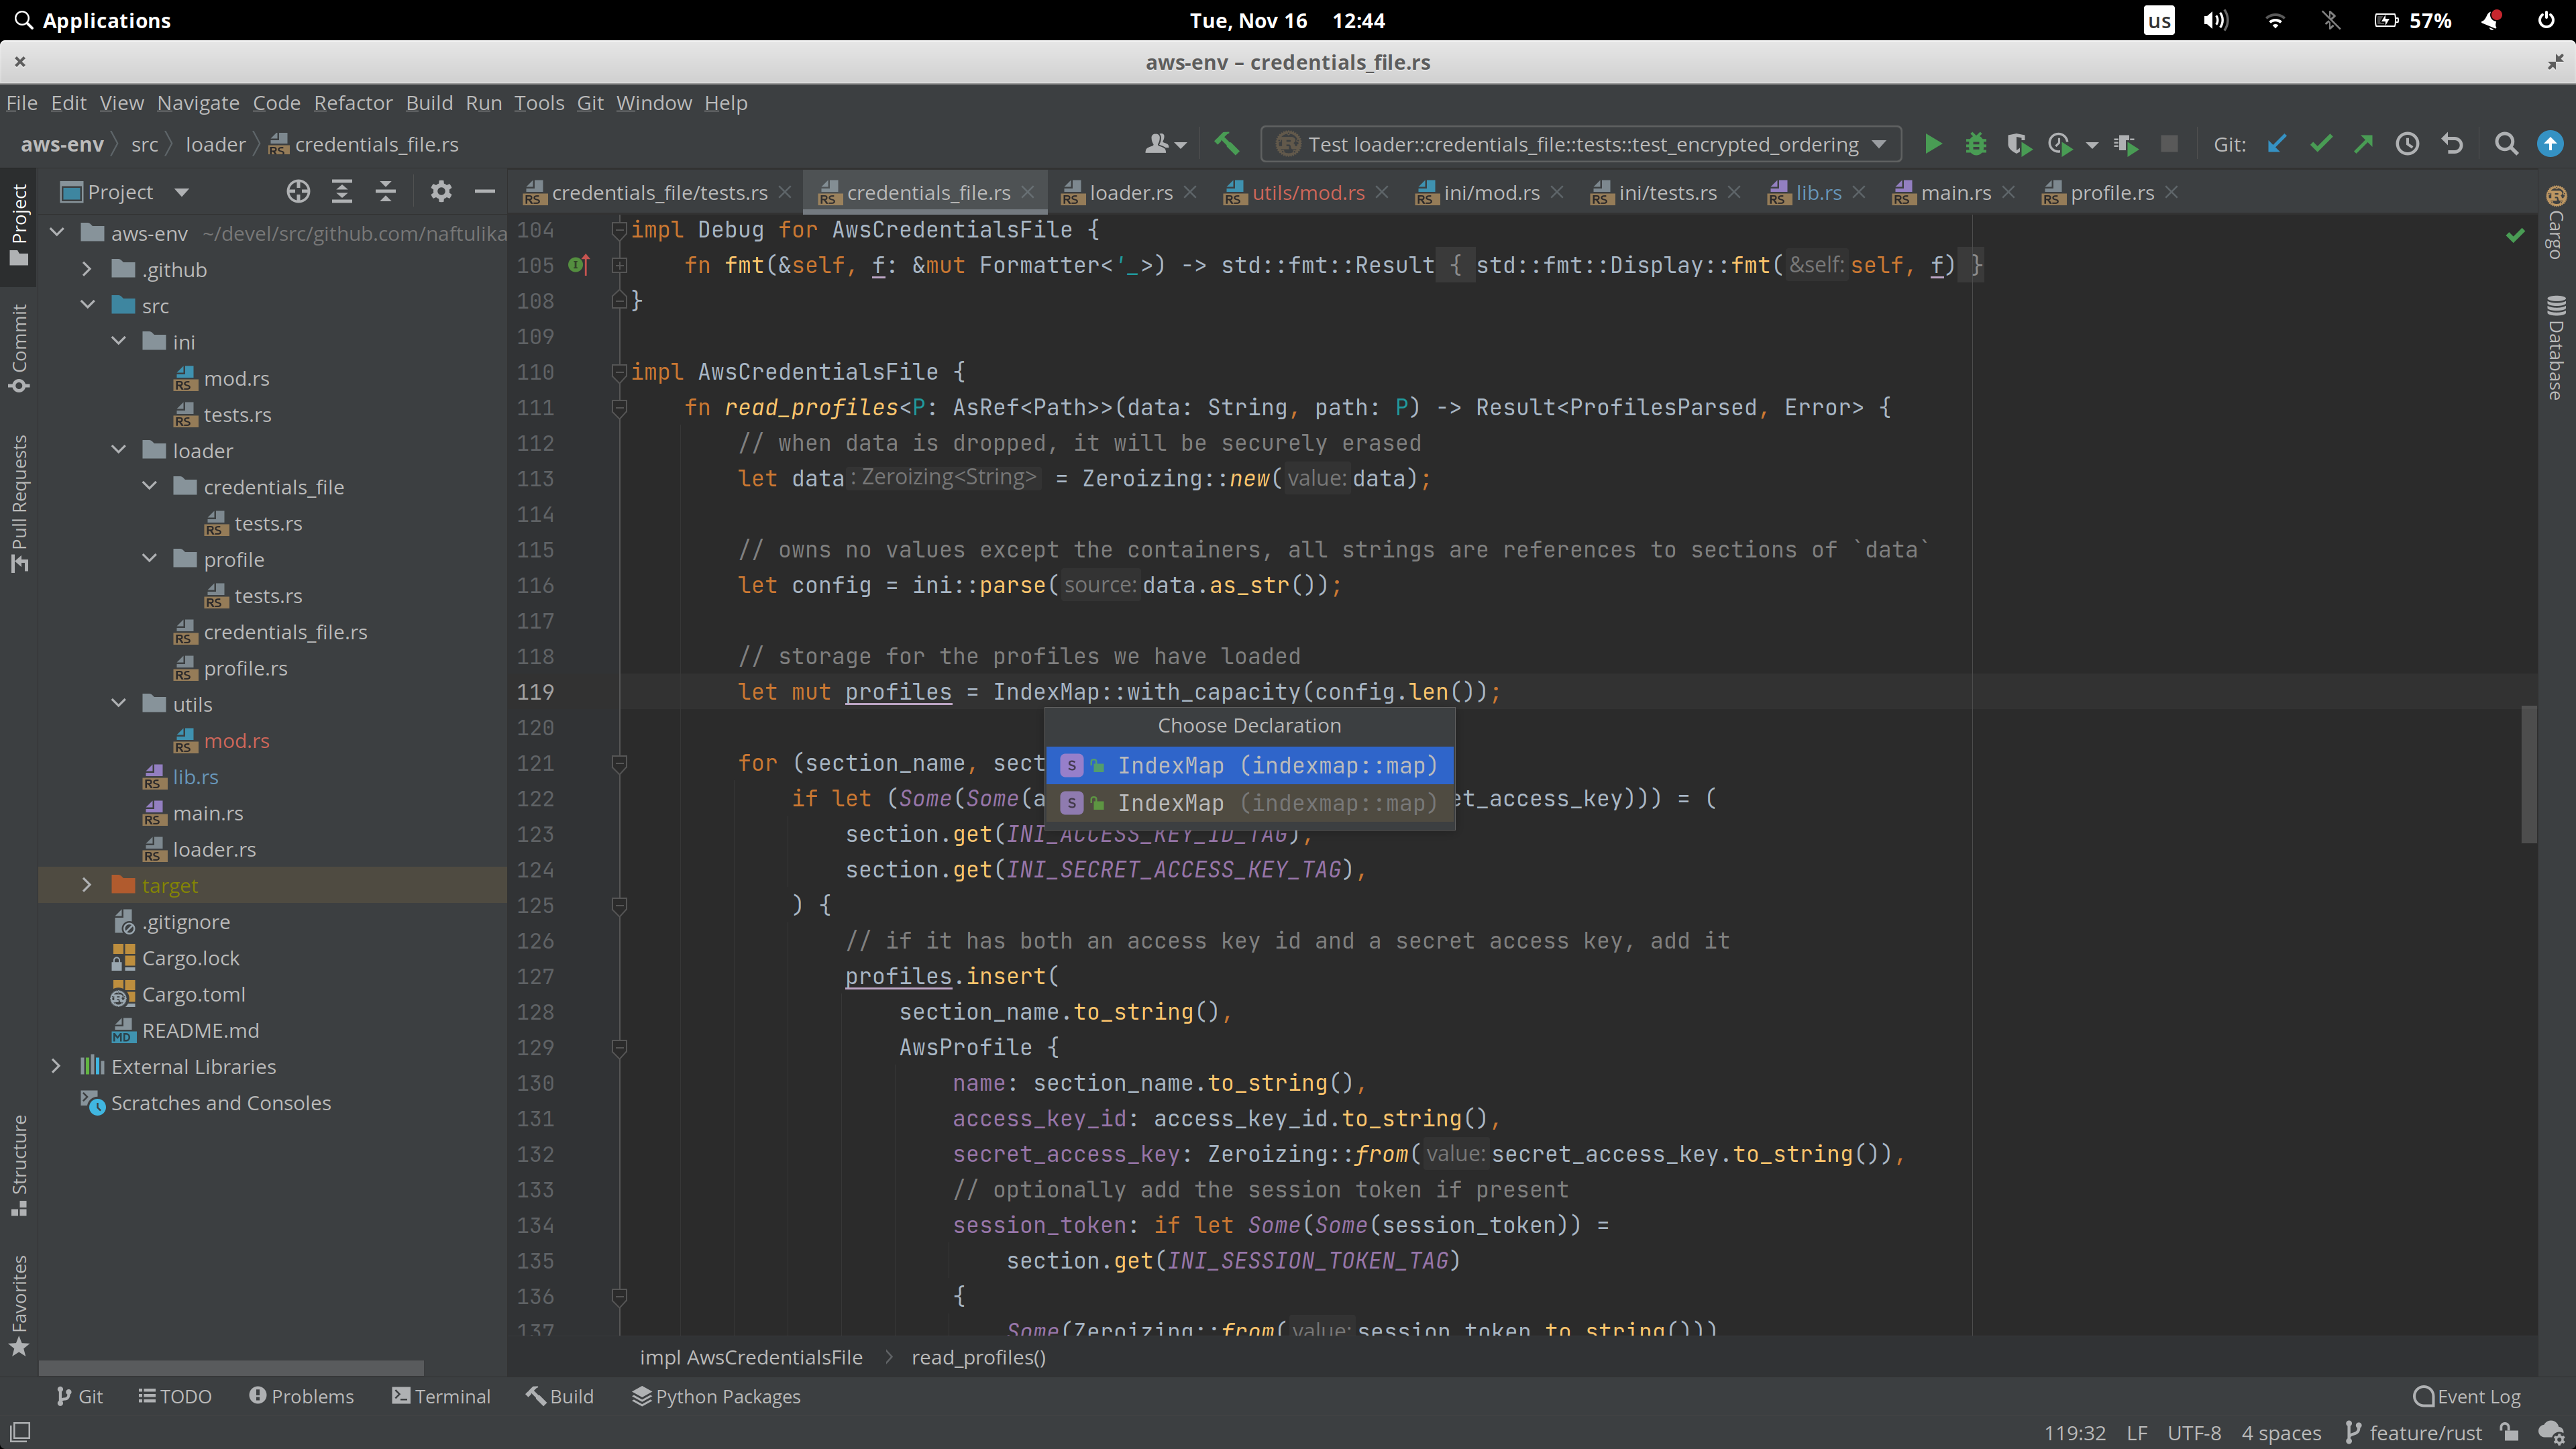Screen dimensions: 2576x1449
Task: Toggle the Cargo tool window on right
Action: pyautogui.click(x=2556, y=223)
